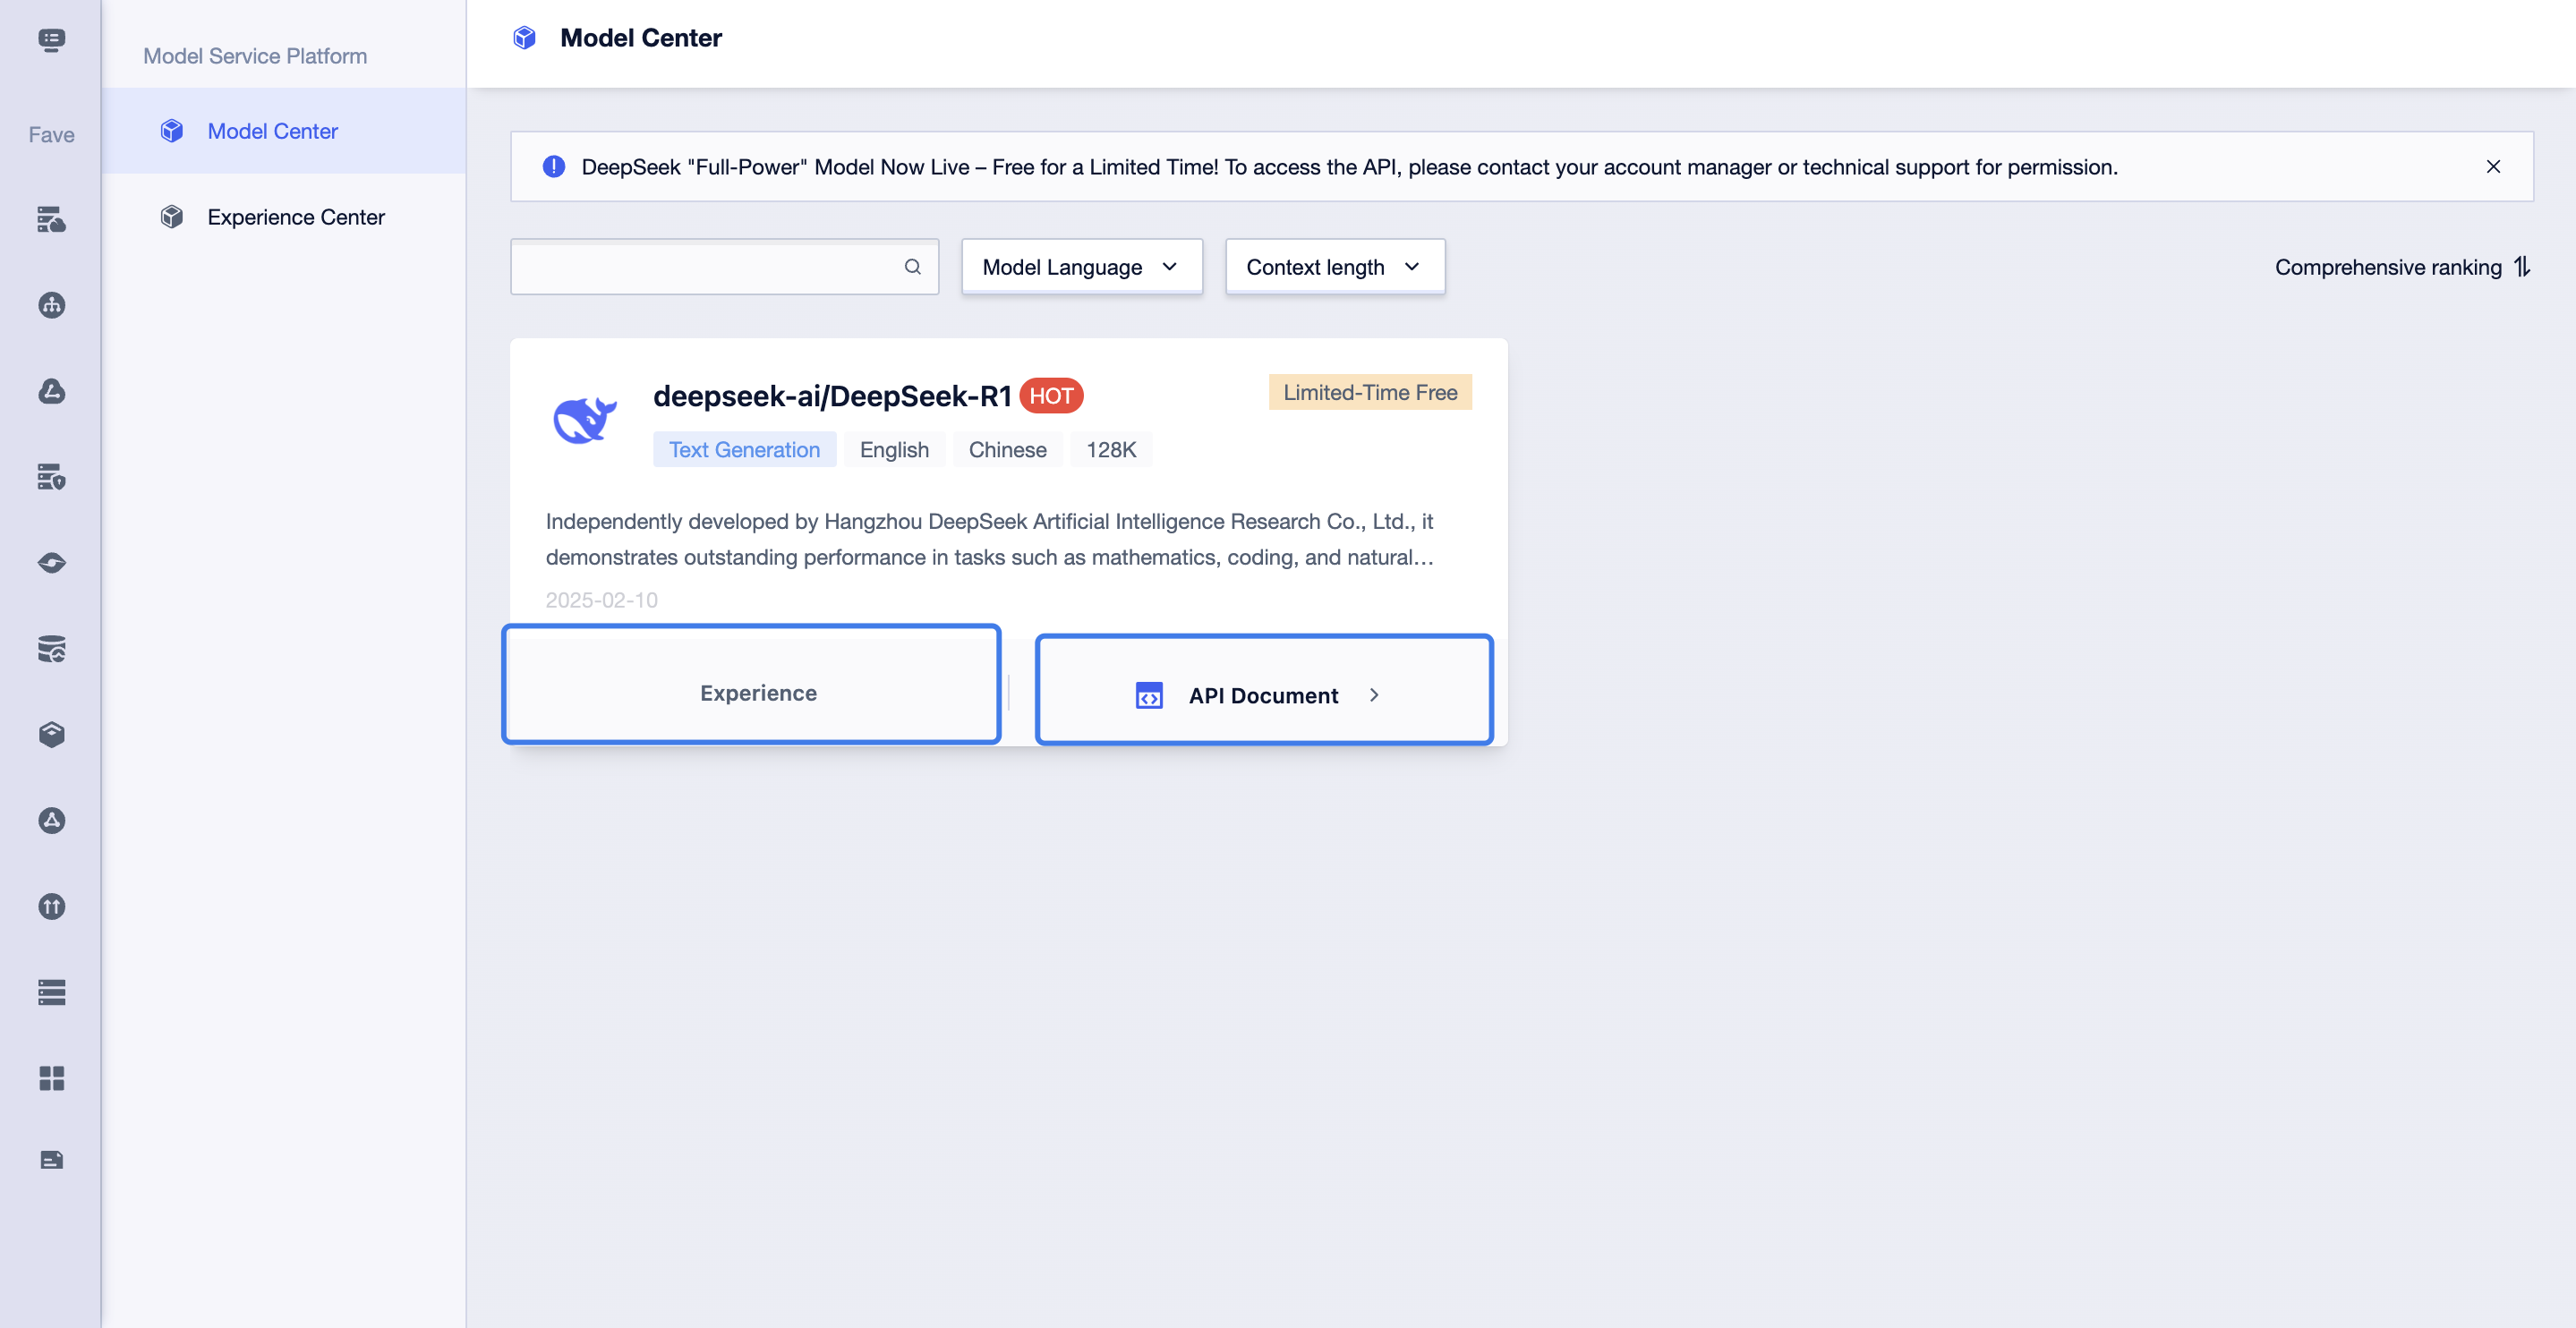This screenshot has width=2576, height=1328.
Task: Click Comprehensive ranking sort label
Action: (x=2388, y=267)
